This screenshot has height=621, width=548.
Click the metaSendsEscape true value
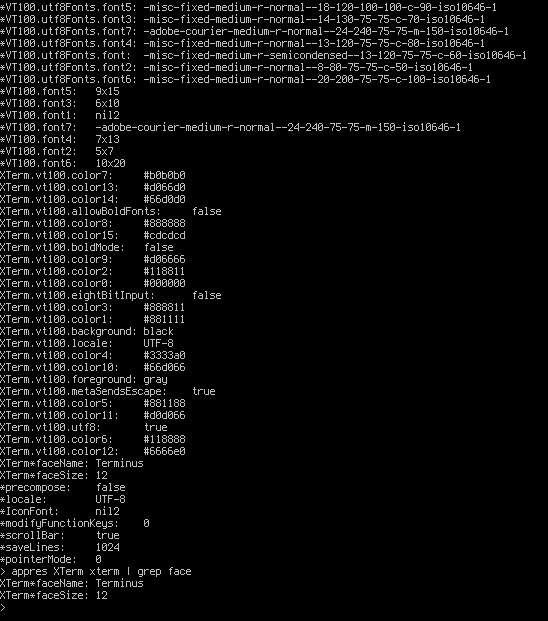(x=204, y=391)
